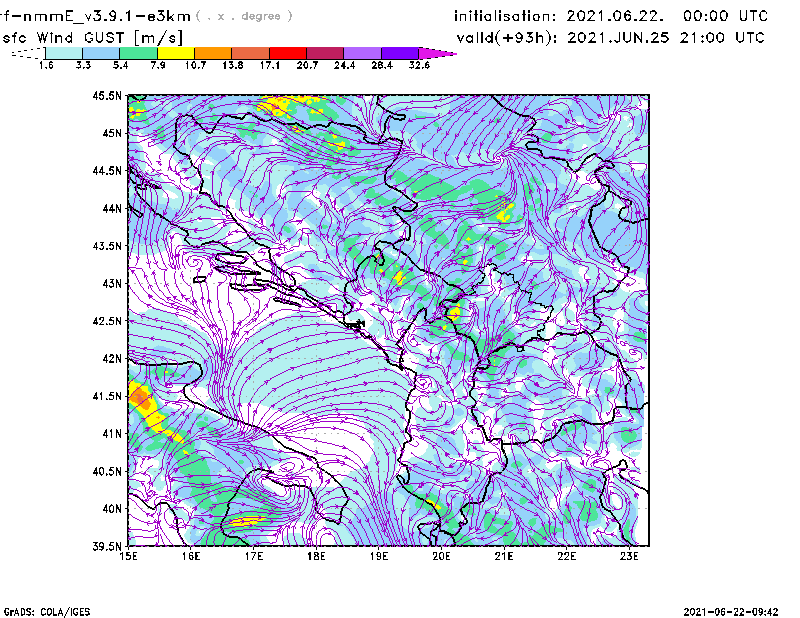Click the orange 10.7–13.8 legend swatch
The image size is (800, 618).
(x=213, y=53)
